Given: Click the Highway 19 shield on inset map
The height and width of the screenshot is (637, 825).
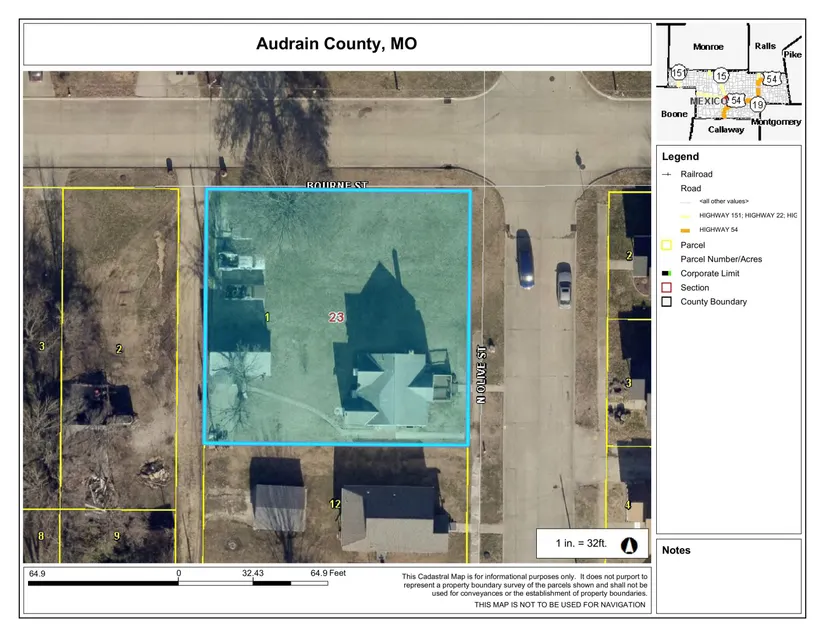Looking at the screenshot, I should pyautogui.click(x=758, y=104).
